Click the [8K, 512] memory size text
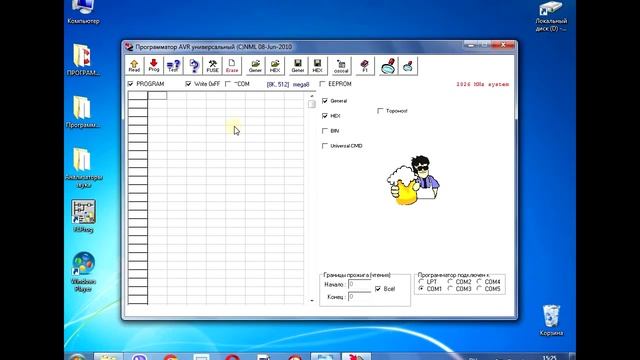The image size is (640, 360). 278,84
